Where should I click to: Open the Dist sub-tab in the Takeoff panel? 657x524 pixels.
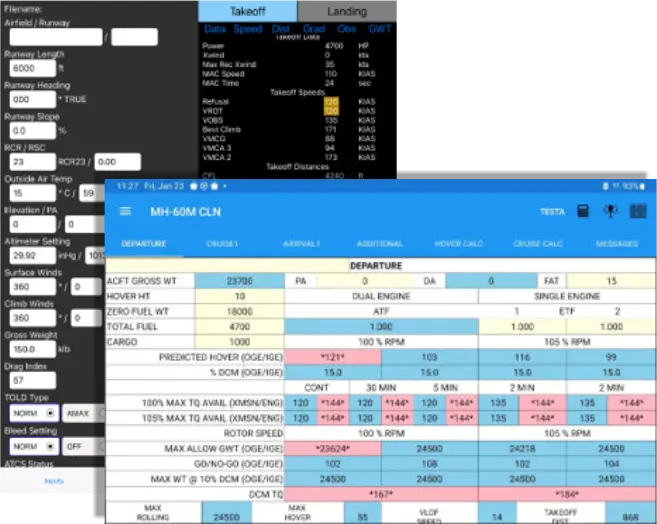click(280, 29)
